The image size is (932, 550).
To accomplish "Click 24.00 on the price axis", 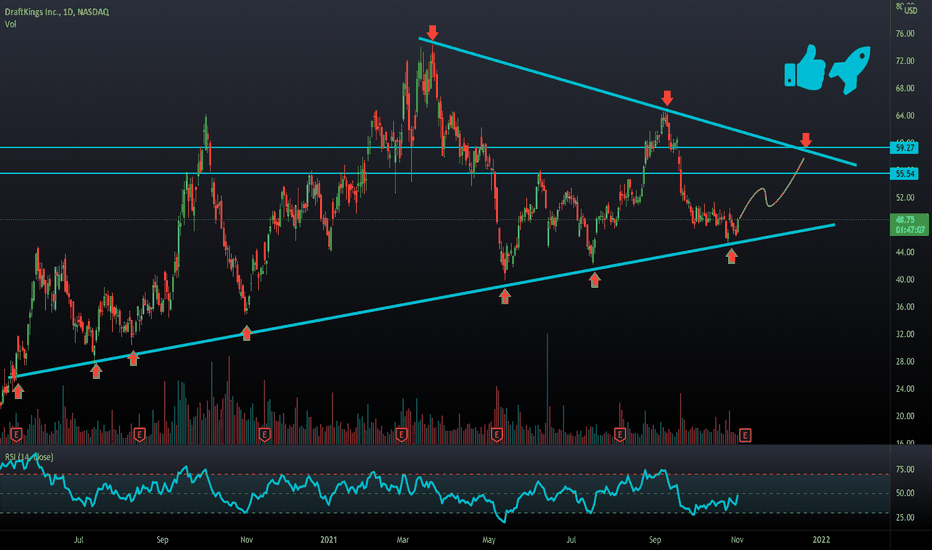I will (x=905, y=389).
